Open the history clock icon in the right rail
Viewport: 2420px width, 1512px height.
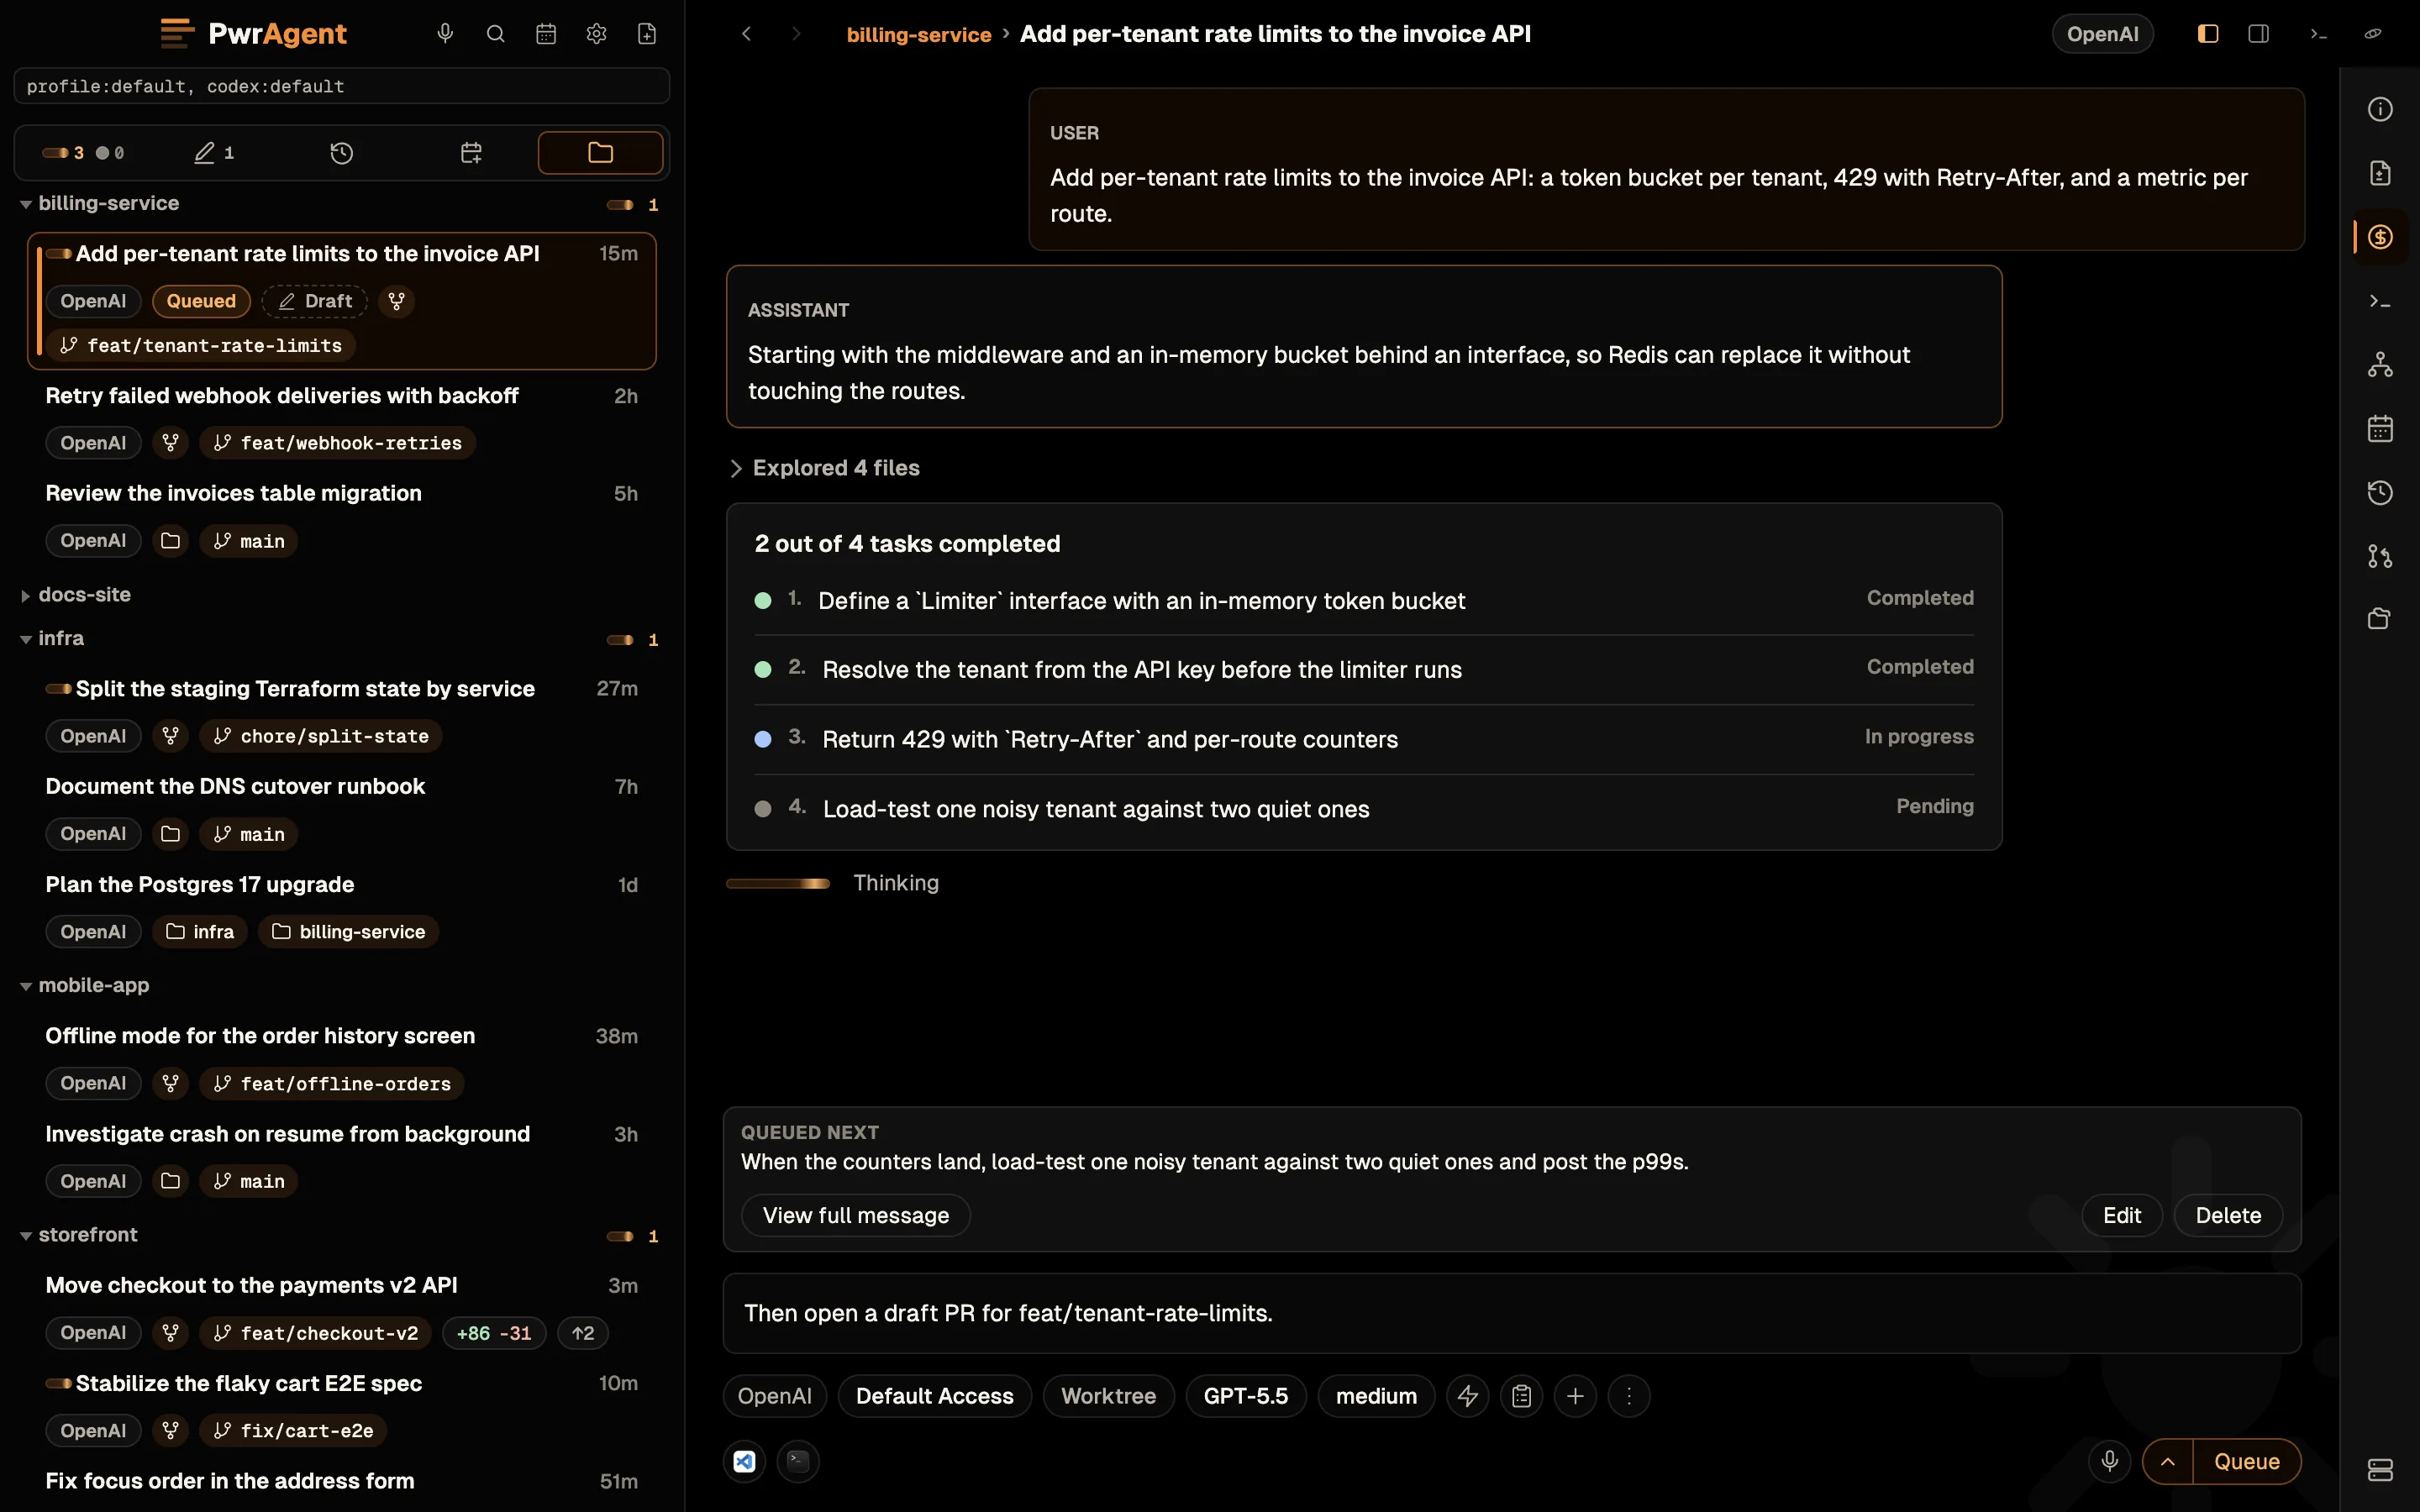[2380, 493]
